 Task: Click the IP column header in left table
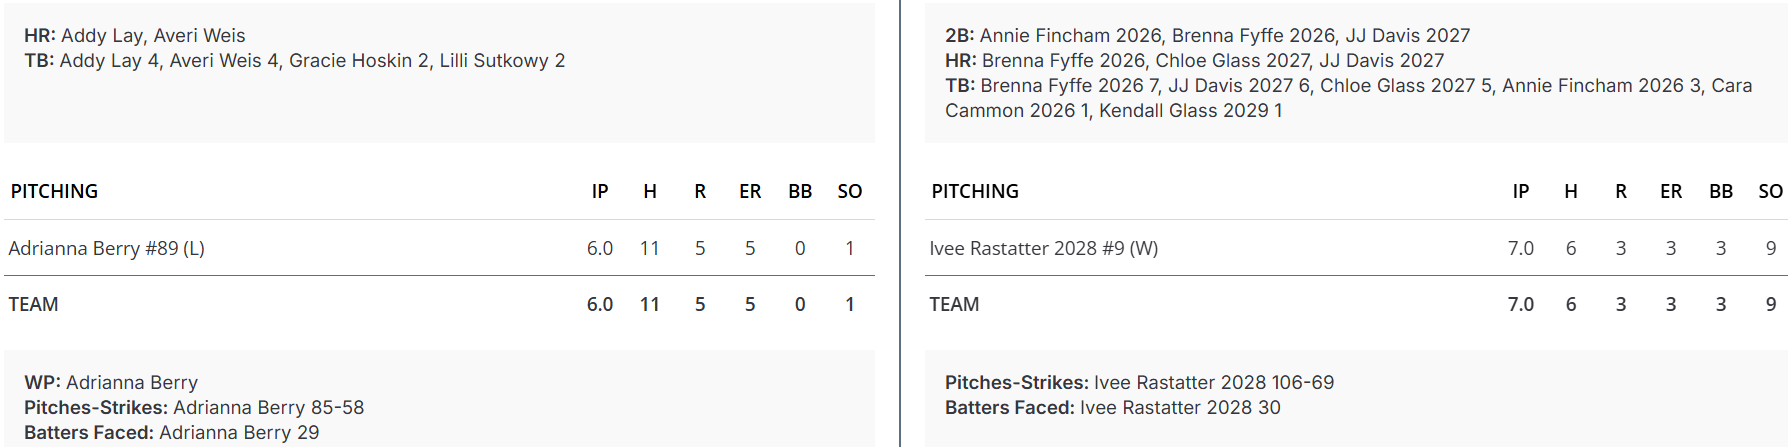point(600,191)
